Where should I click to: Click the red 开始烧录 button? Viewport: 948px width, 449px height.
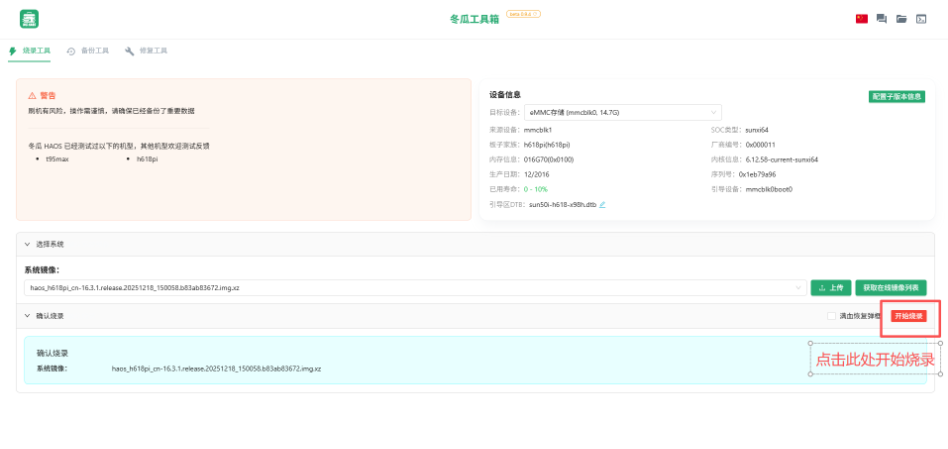click(x=908, y=316)
